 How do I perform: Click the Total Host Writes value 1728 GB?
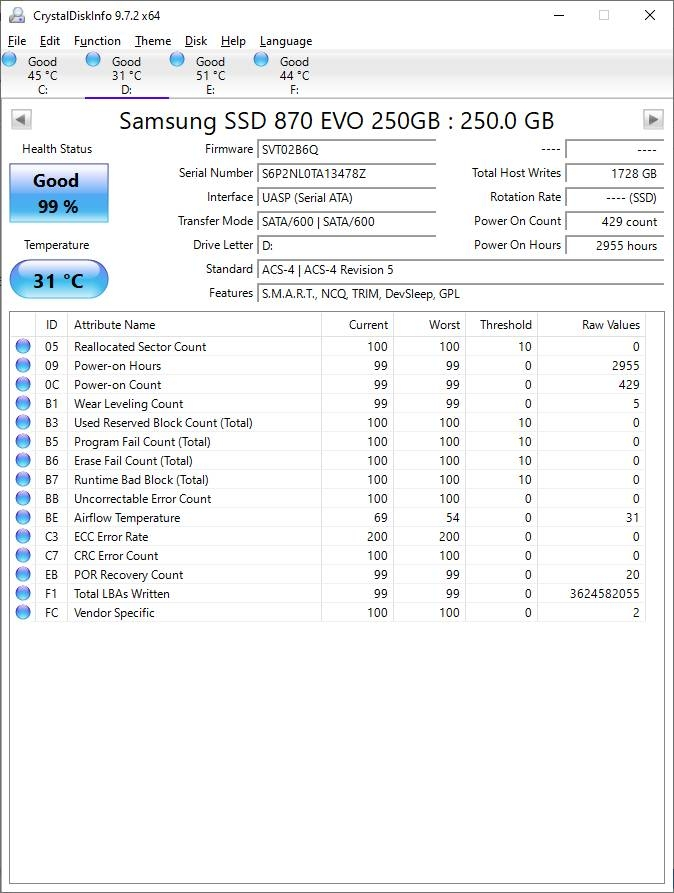[x=615, y=174]
